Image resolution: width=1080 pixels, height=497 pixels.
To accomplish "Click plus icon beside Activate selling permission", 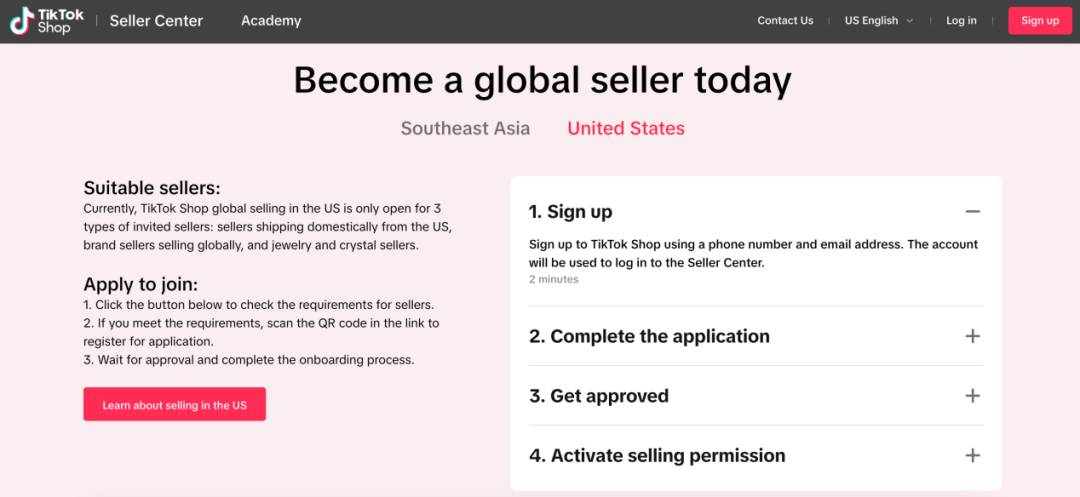I will point(972,456).
